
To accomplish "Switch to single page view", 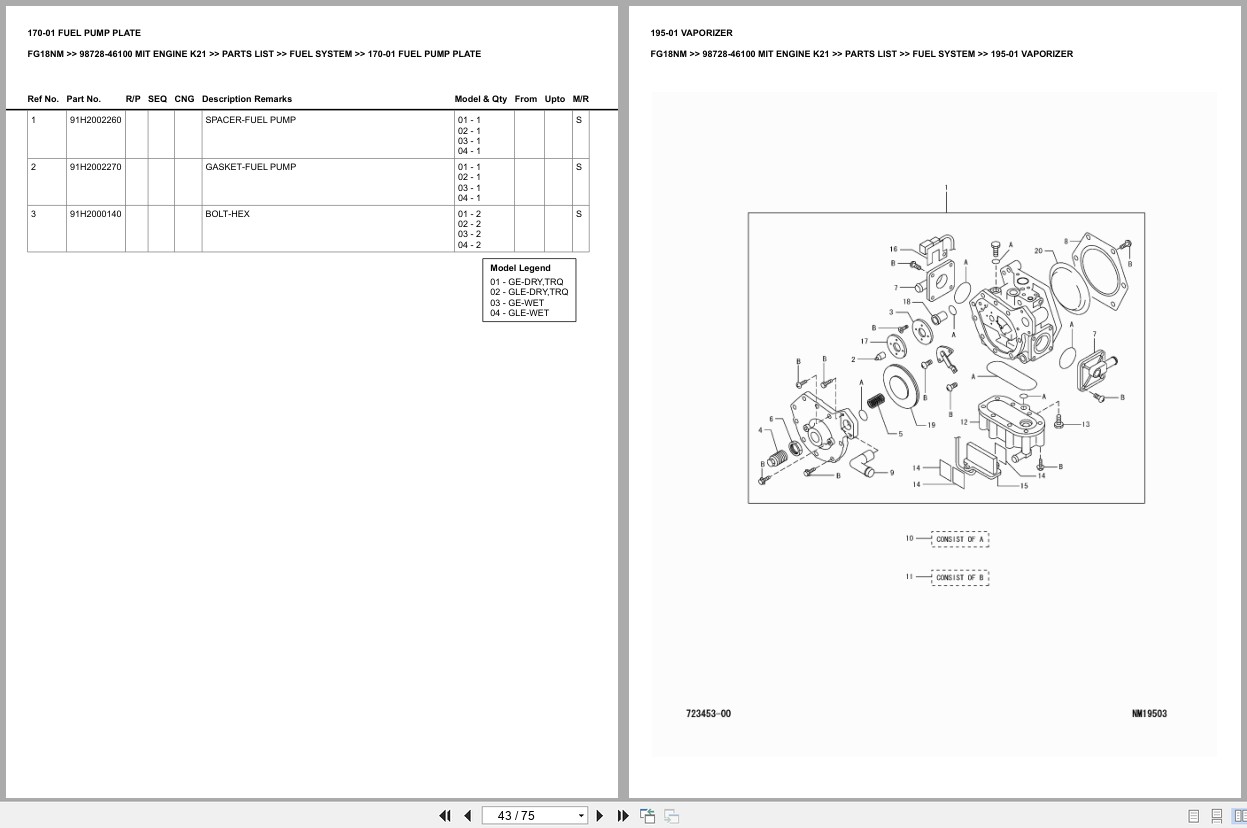I will pyautogui.click(x=1194, y=816).
